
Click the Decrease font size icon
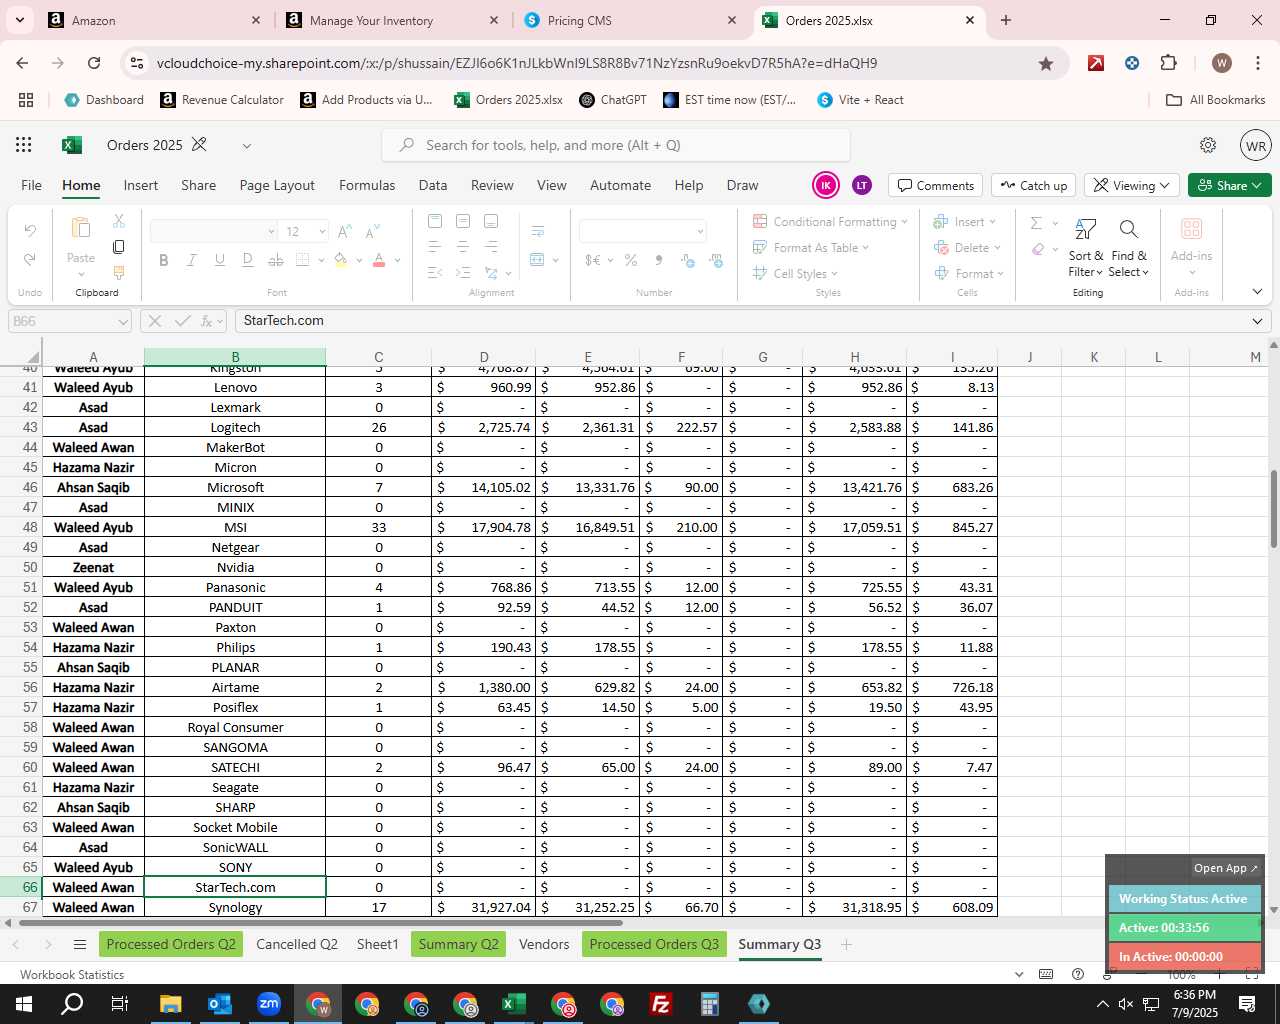pos(373,232)
